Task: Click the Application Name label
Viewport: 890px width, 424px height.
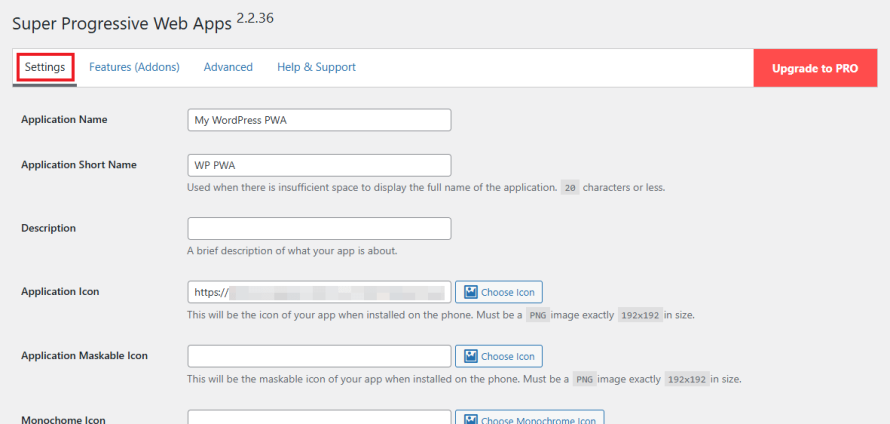Action: (x=64, y=119)
